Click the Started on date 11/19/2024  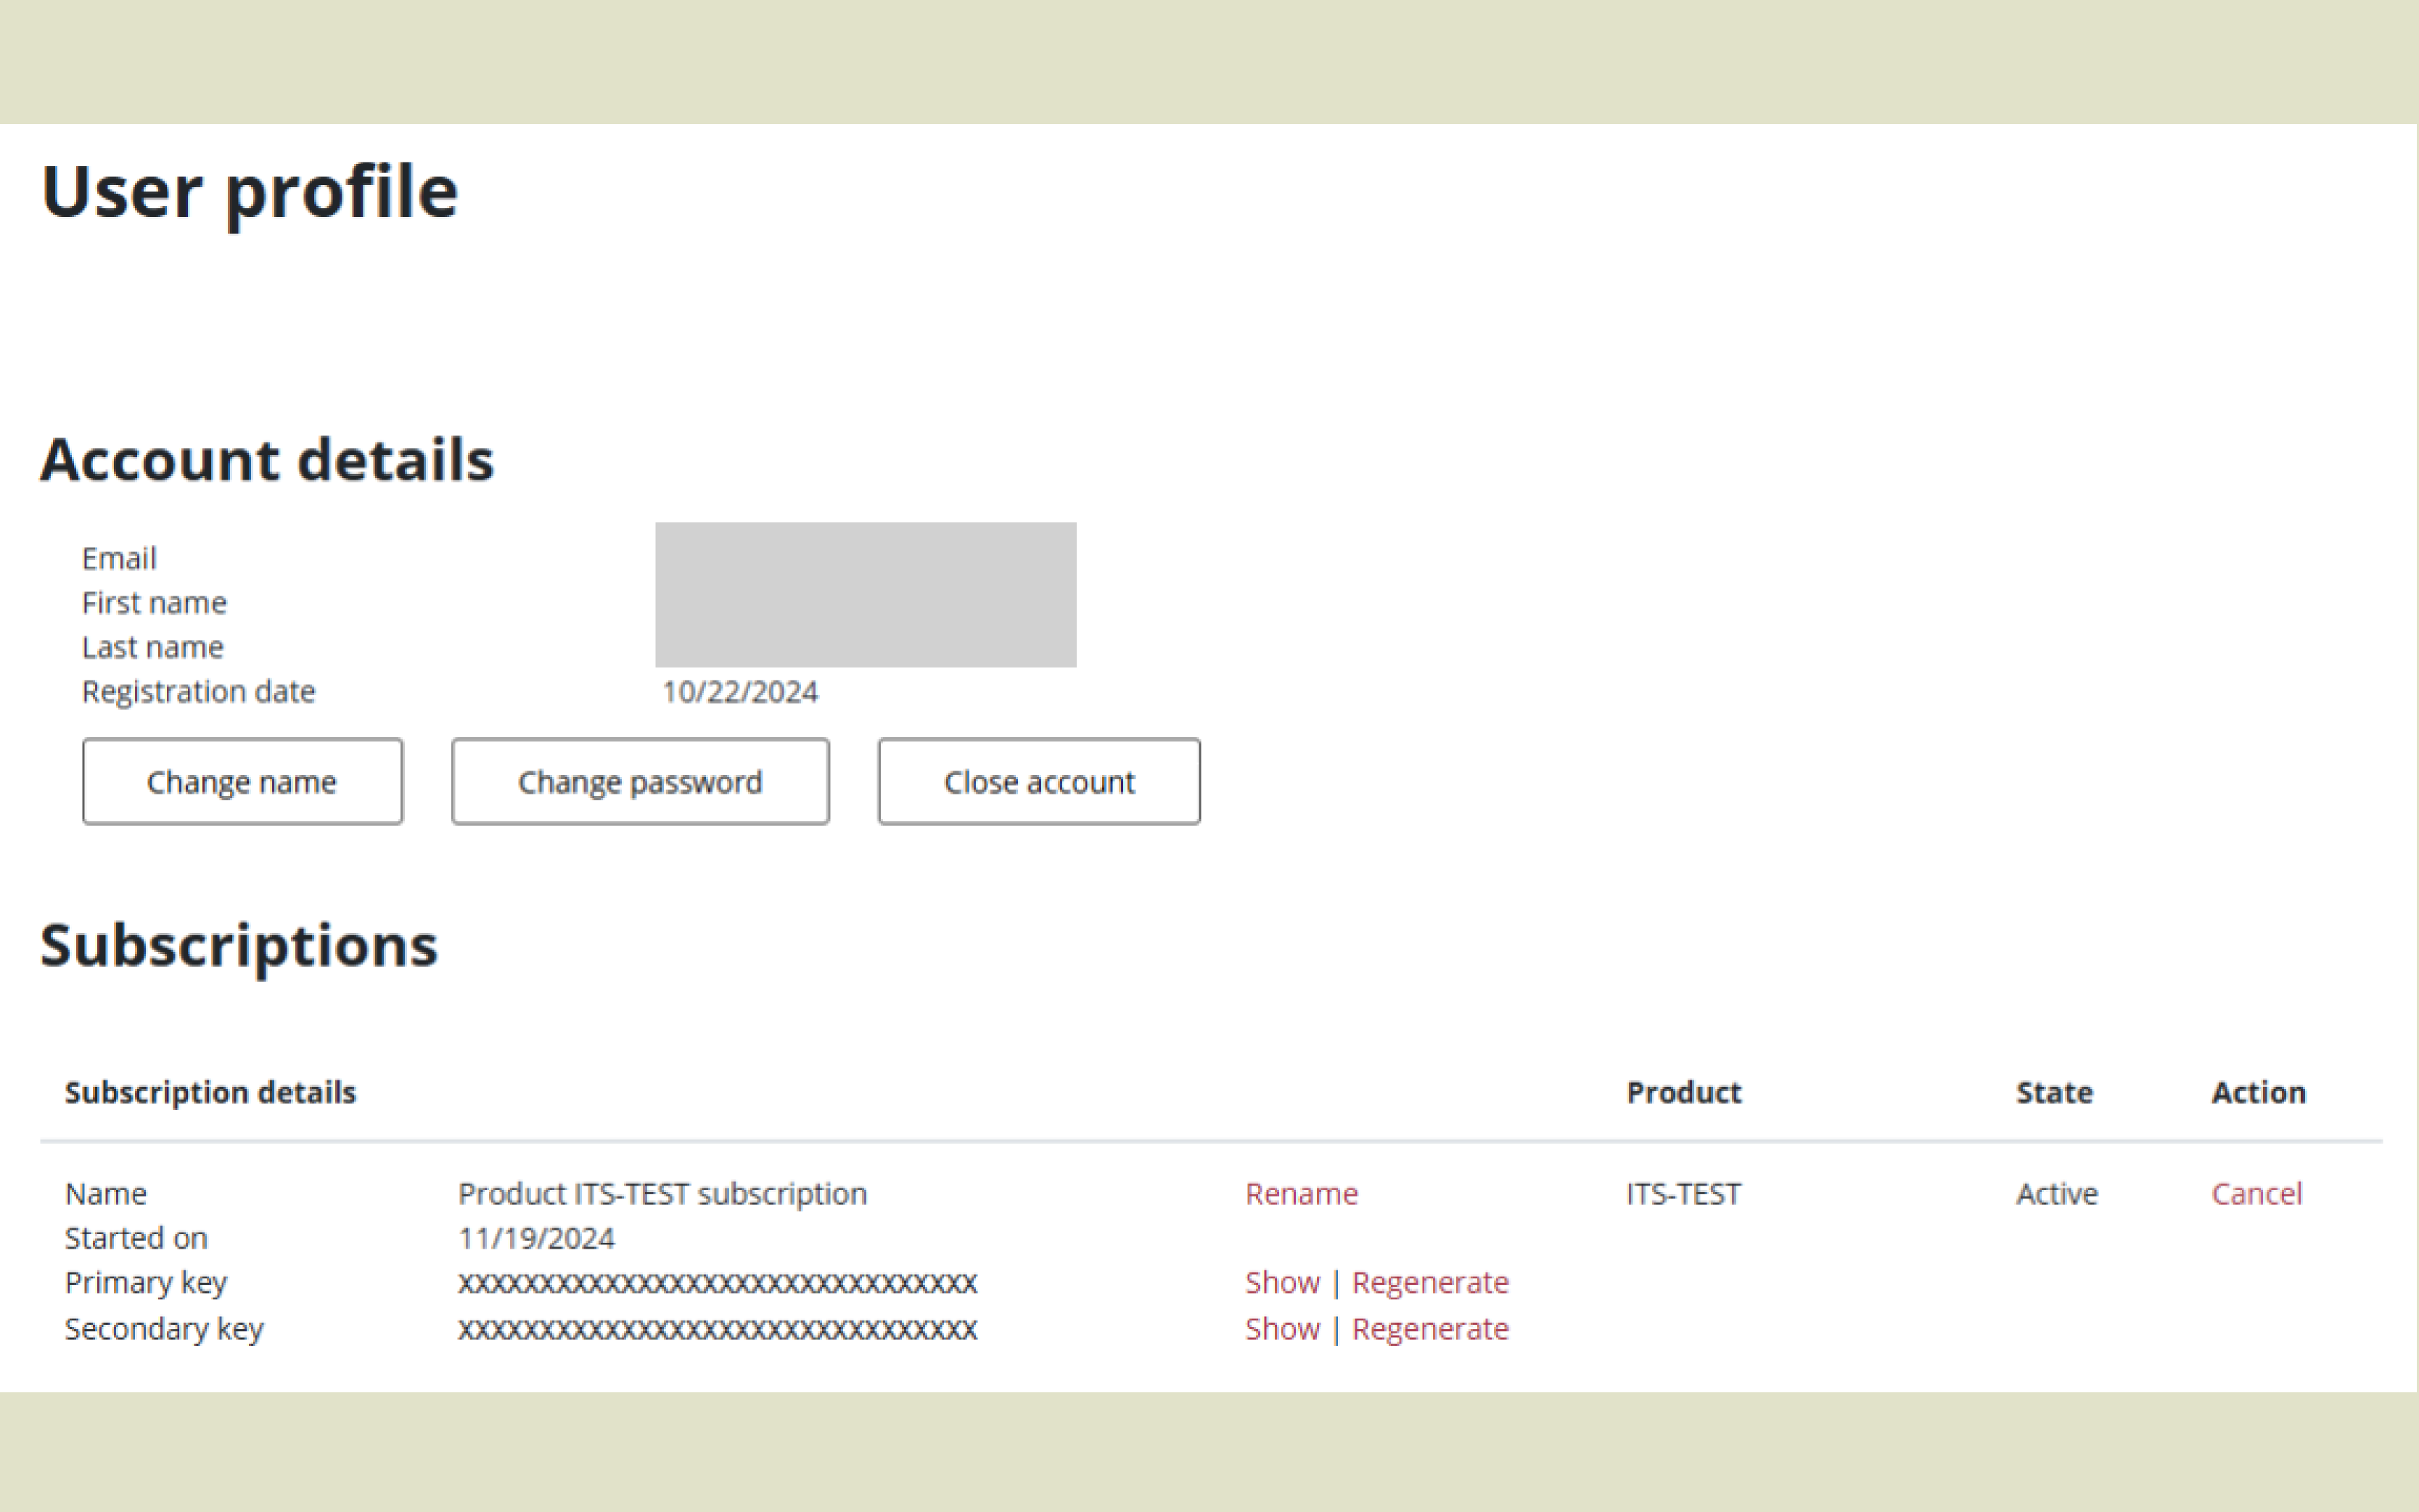[536, 1238]
